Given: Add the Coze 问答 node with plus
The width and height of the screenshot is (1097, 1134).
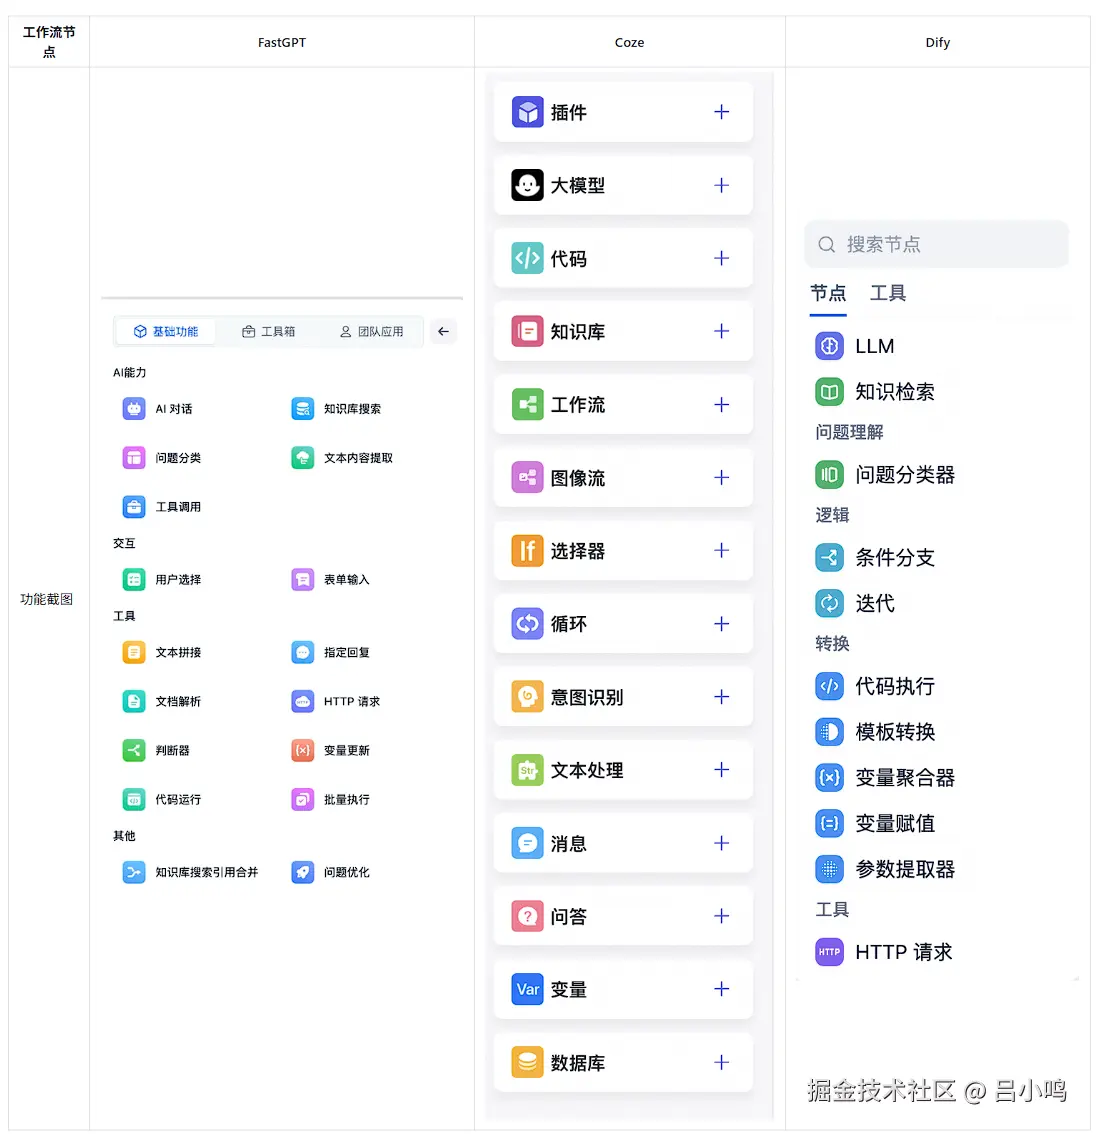Looking at the screenshot, I should pos(721,916).
